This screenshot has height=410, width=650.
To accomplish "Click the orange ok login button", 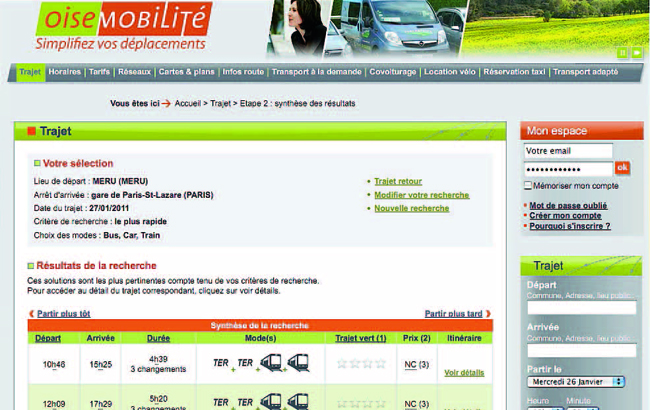I will [622, 168].
